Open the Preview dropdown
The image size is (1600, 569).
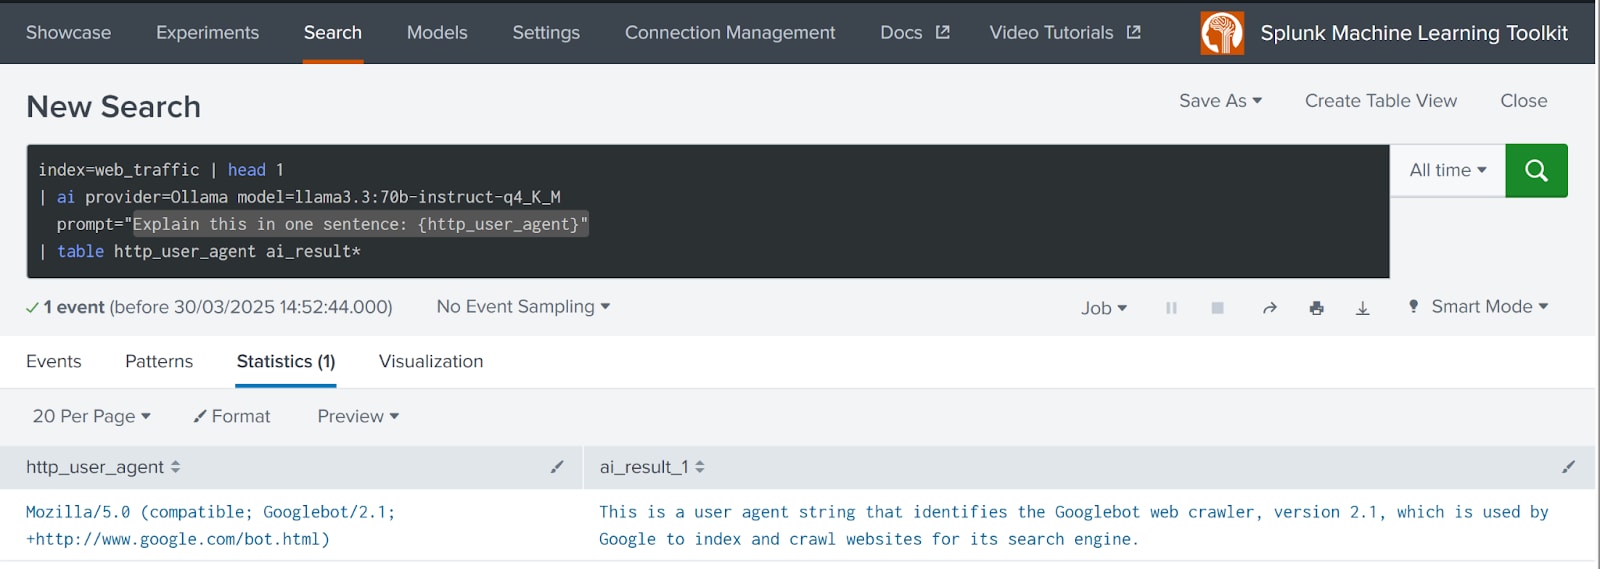(x=358, y=416)
